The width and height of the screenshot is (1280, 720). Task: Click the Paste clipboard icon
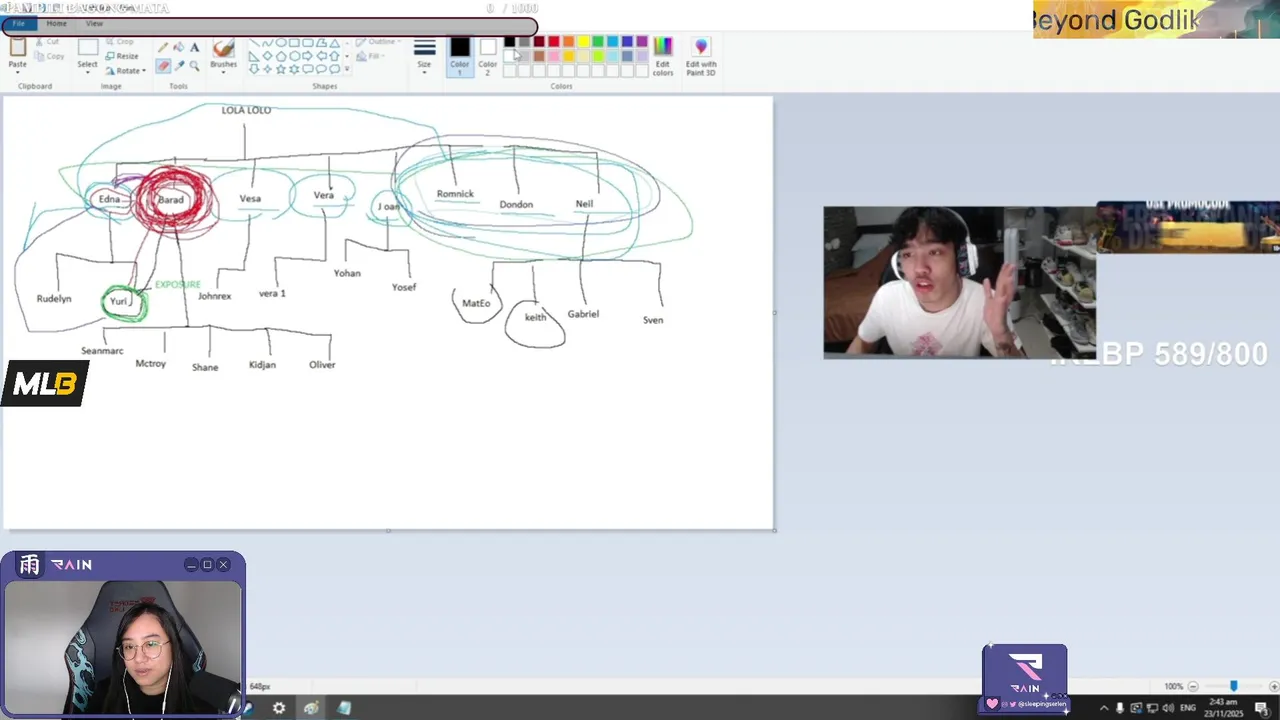(x=17, y=48)
